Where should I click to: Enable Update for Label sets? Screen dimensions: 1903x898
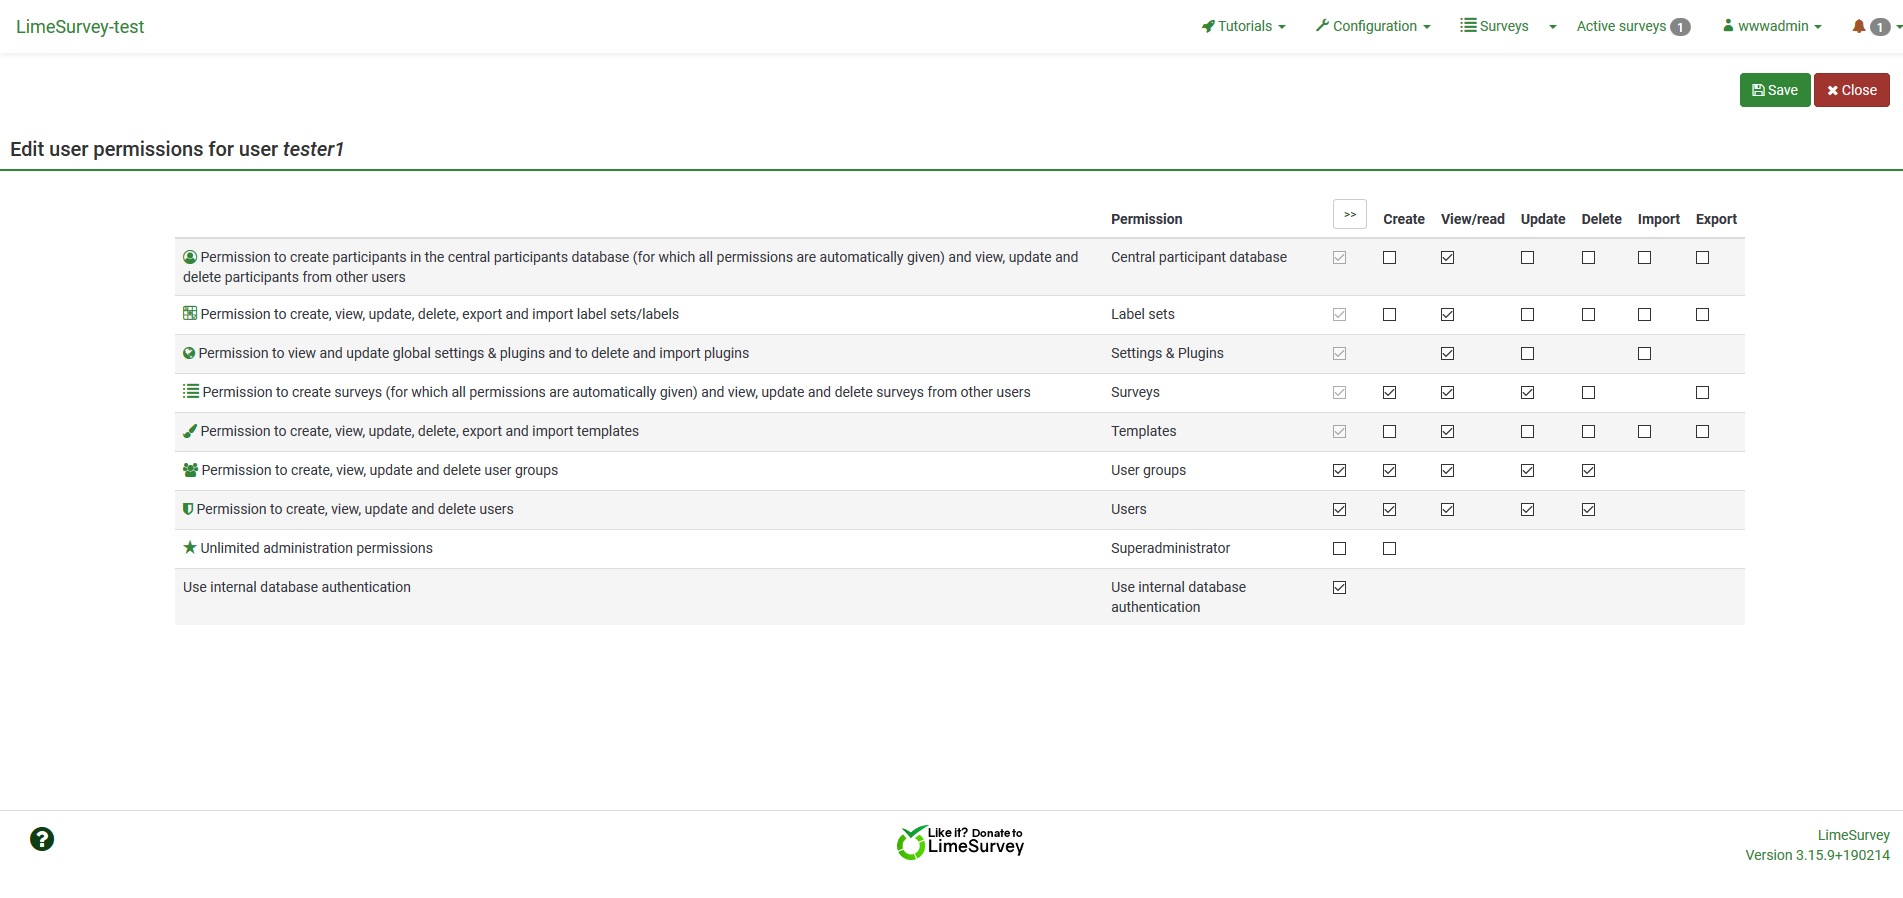[1527, 315]
